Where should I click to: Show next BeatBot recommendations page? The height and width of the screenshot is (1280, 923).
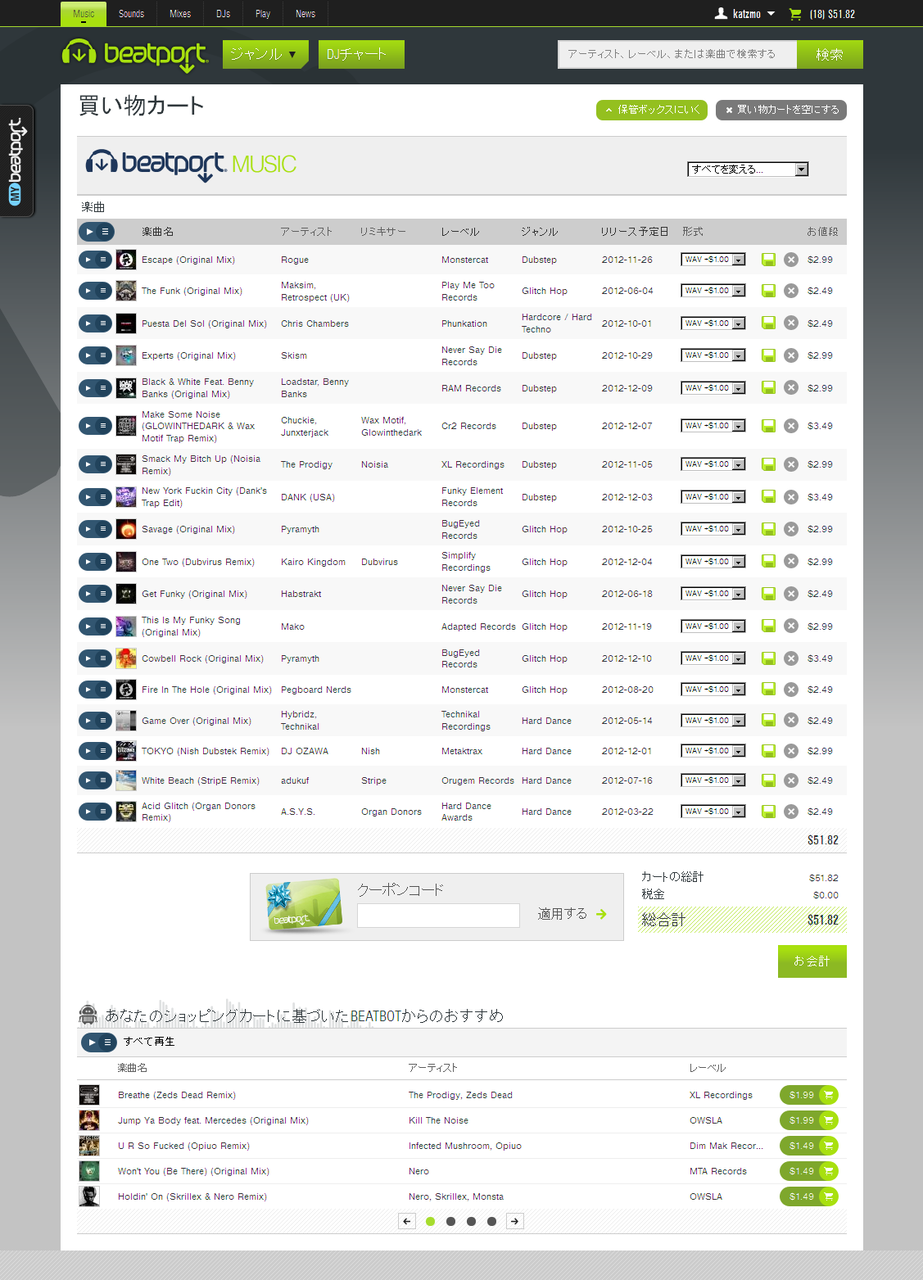tap(514, 1221)
